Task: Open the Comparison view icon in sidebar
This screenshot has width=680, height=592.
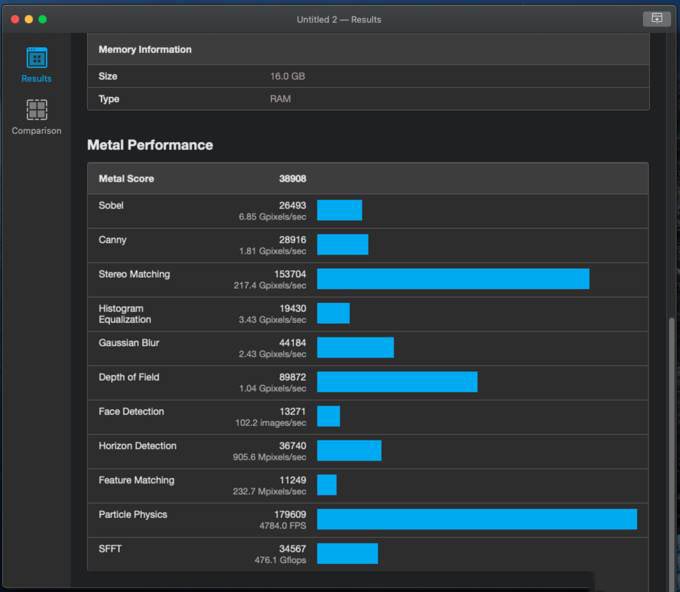Action: [37, 109]
